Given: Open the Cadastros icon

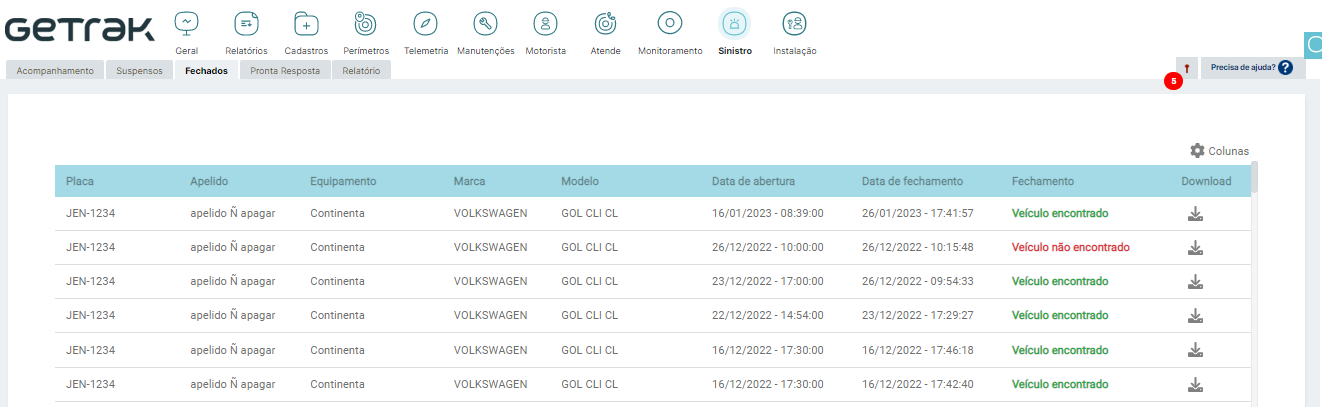Looking at the screenshot, I should point(306,23).
